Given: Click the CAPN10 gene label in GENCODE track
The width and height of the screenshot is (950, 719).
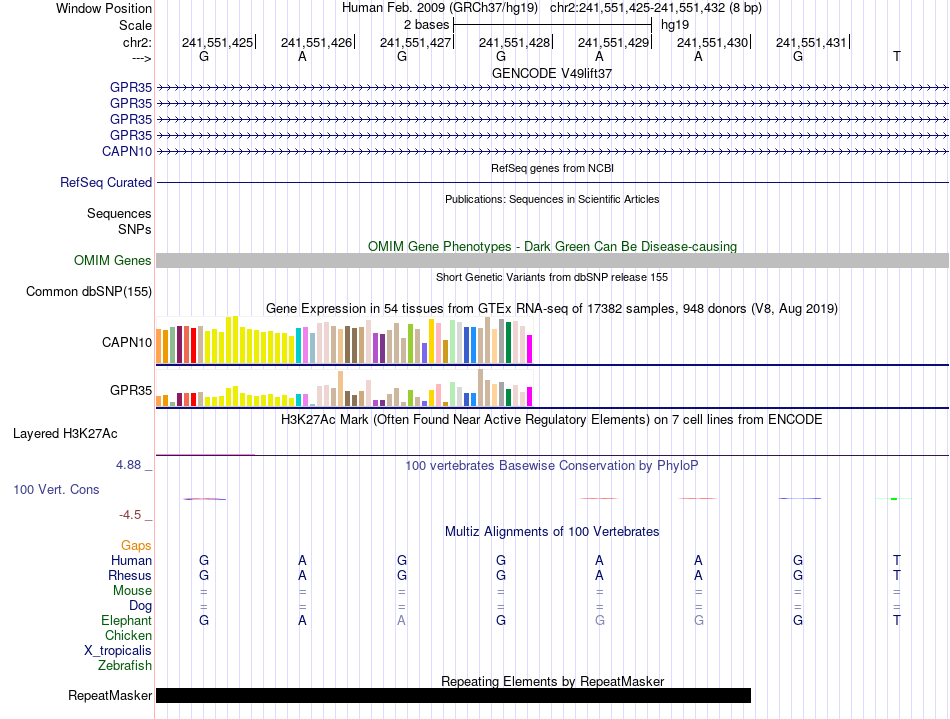Looking at the screenshot, I should coord(127,151).
